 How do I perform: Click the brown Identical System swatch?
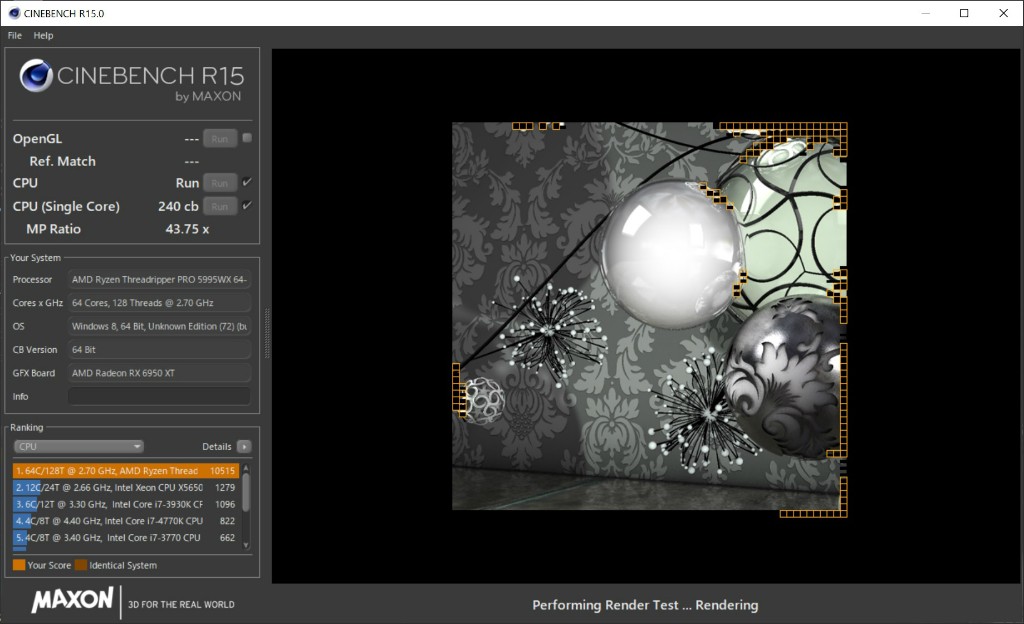click(81, 565)
